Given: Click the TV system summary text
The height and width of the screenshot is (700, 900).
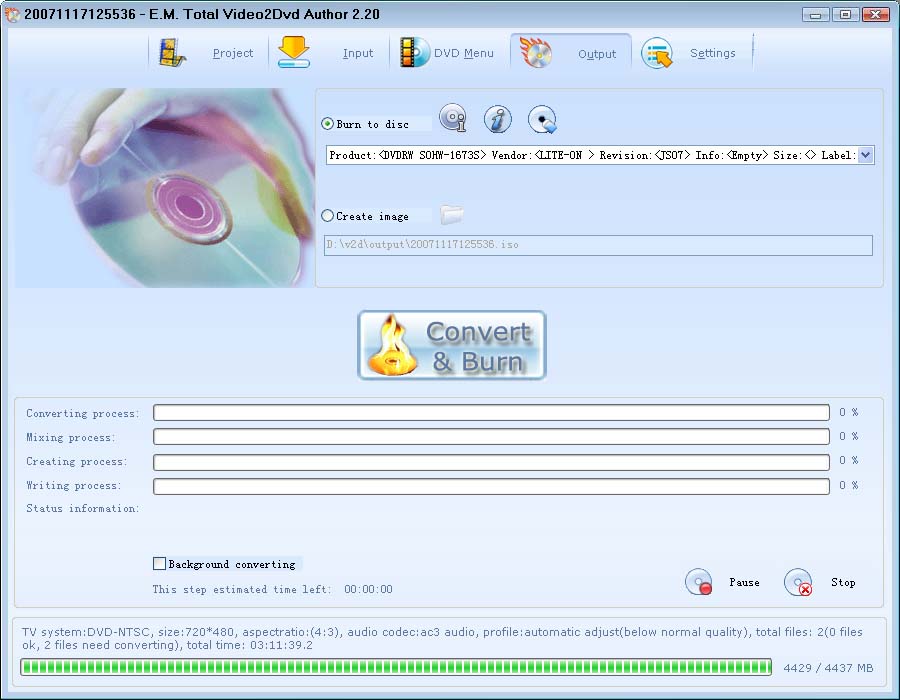Looking at the screenshot, I should pos(442,639).
